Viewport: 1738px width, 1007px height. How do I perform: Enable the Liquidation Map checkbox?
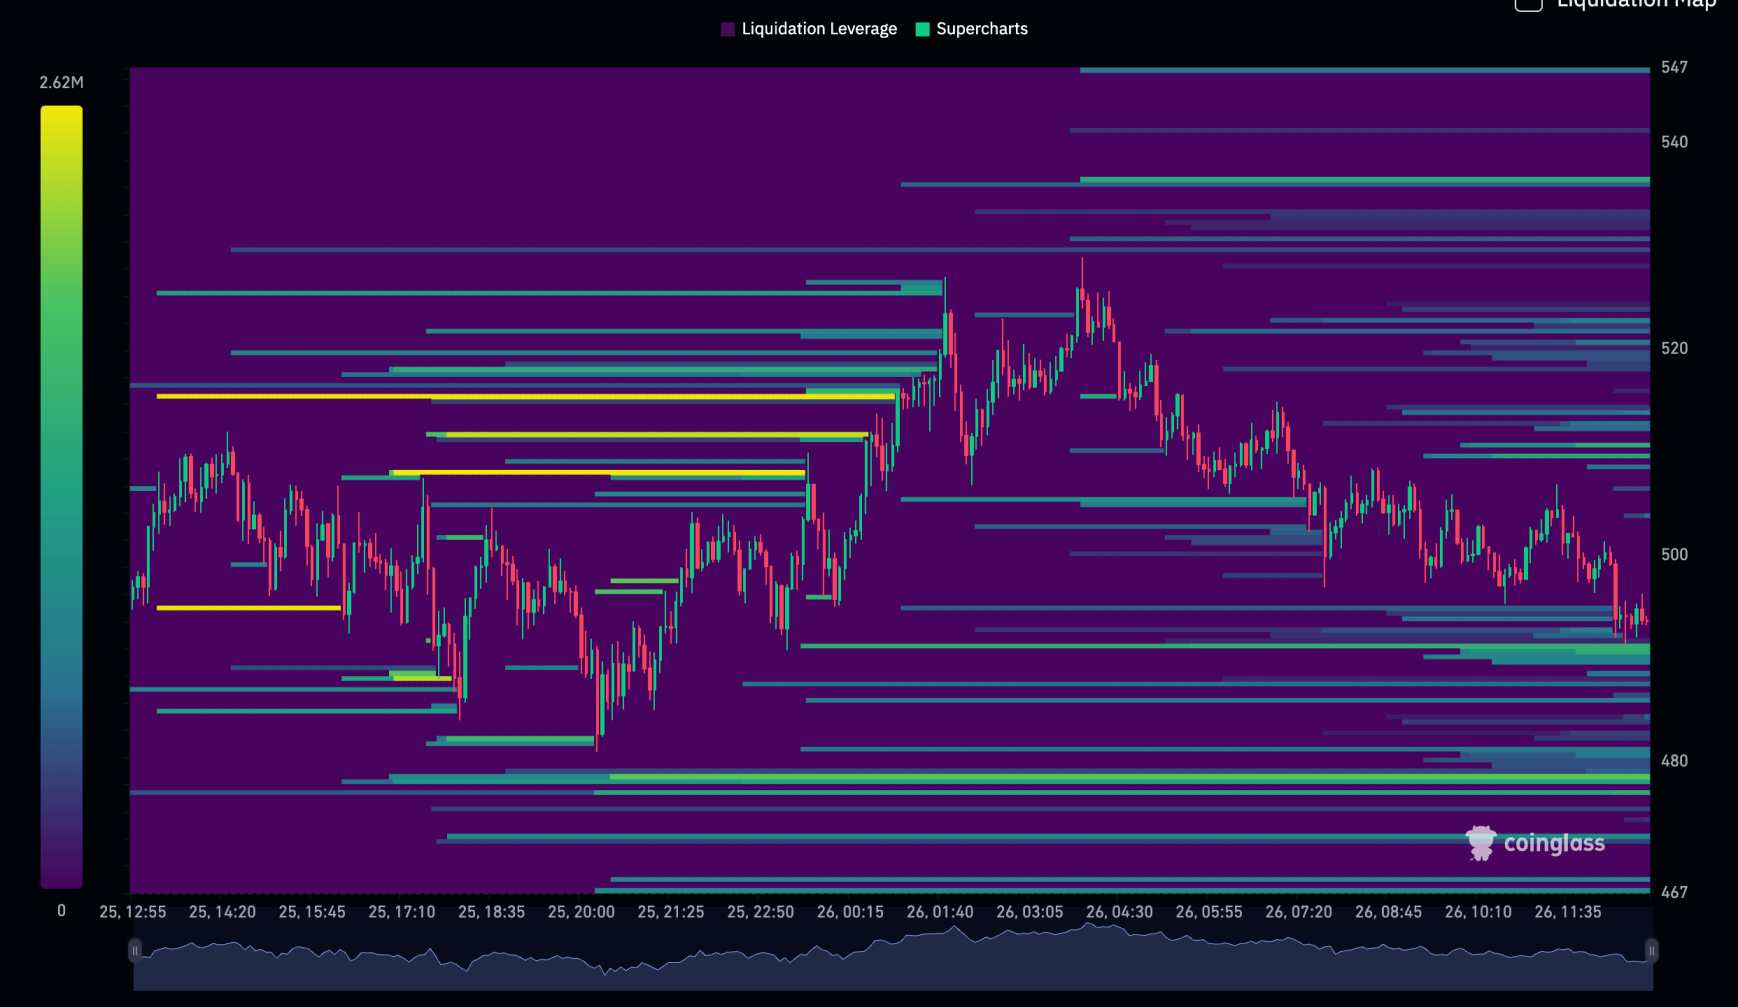1527,5
